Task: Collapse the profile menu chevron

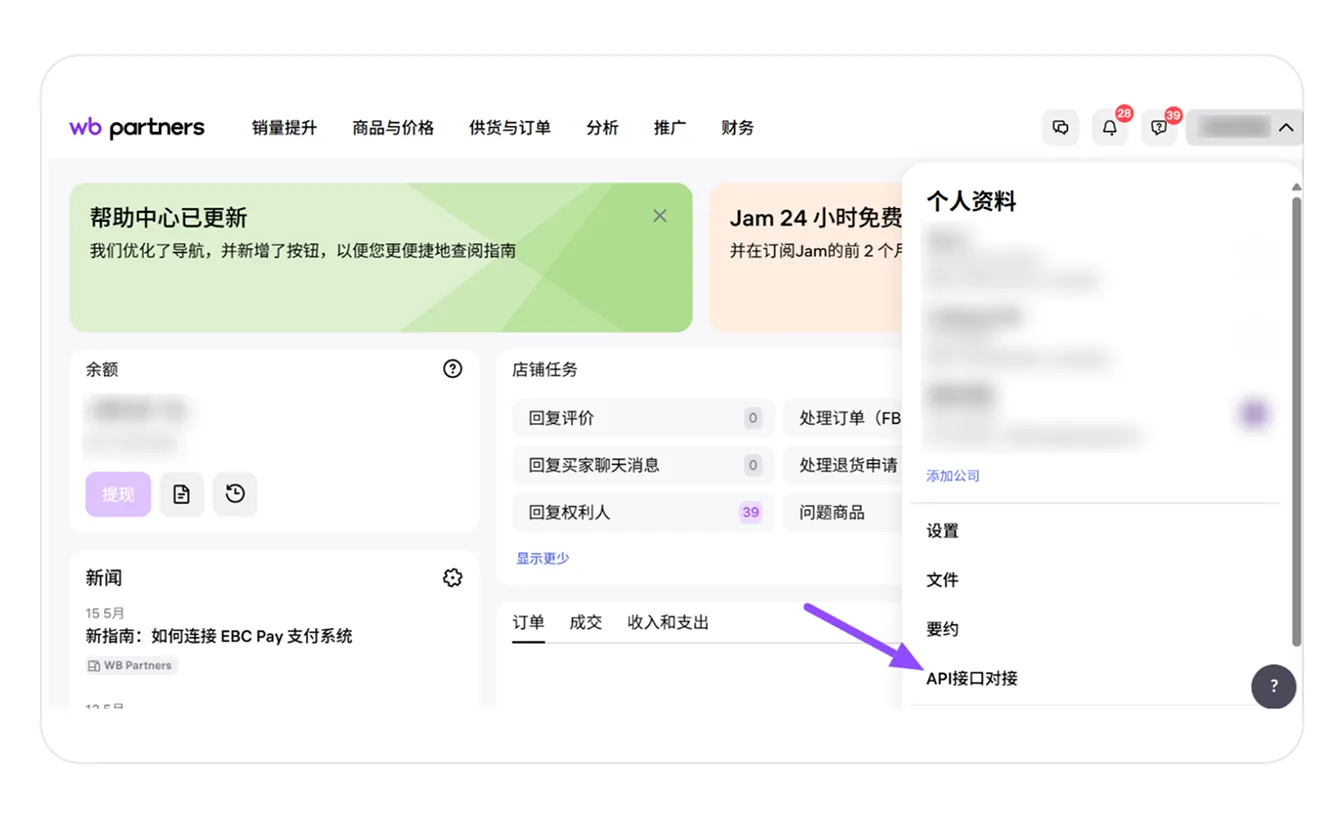Action: pyautogui.click(x=1286, y=128)
